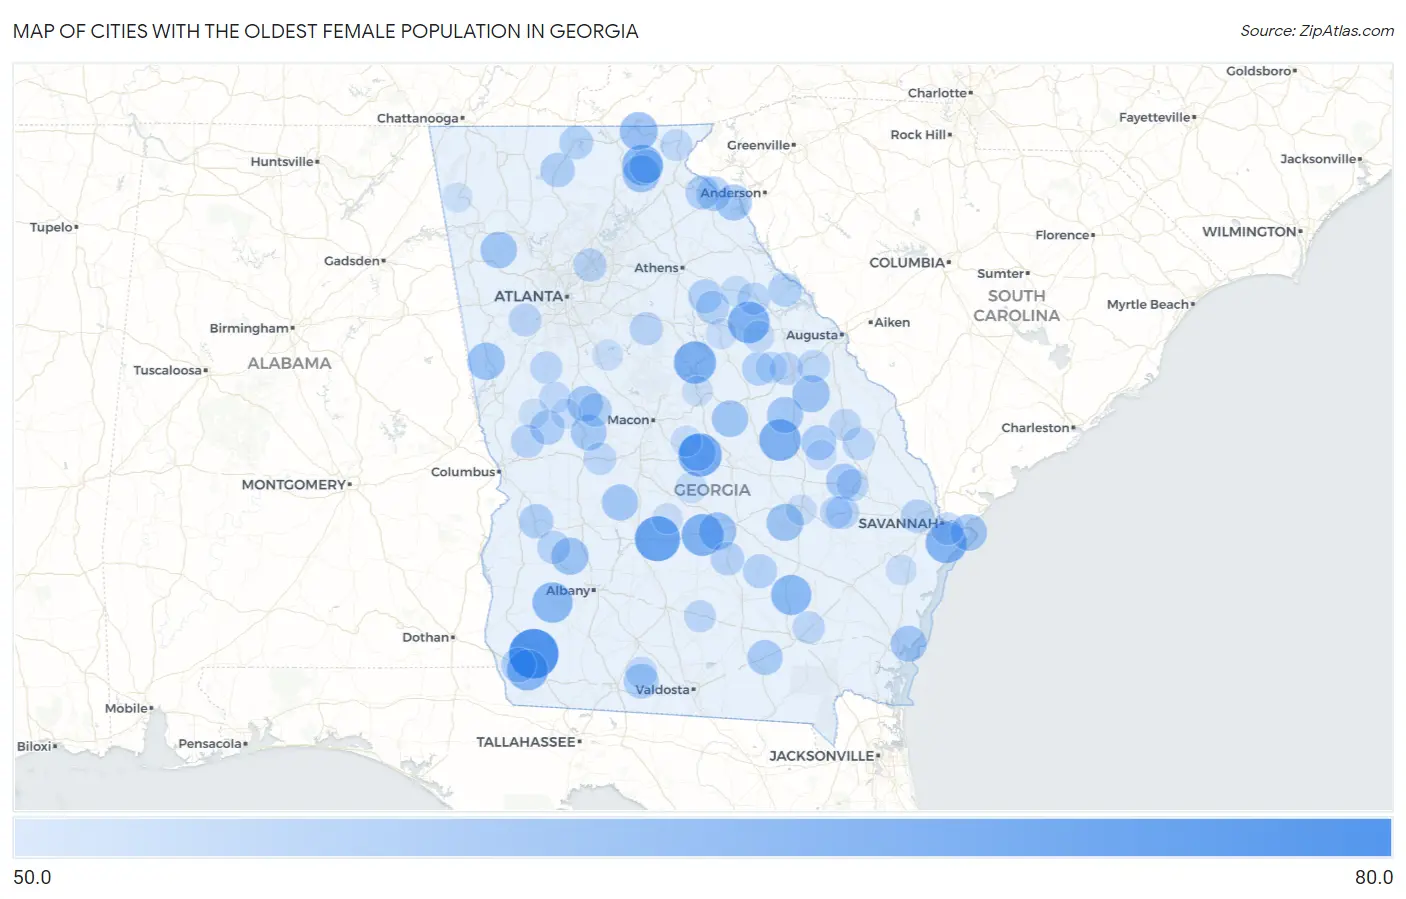1406x899 pixels.
Task: Click the Greenville city label
Action: point(758,145)
